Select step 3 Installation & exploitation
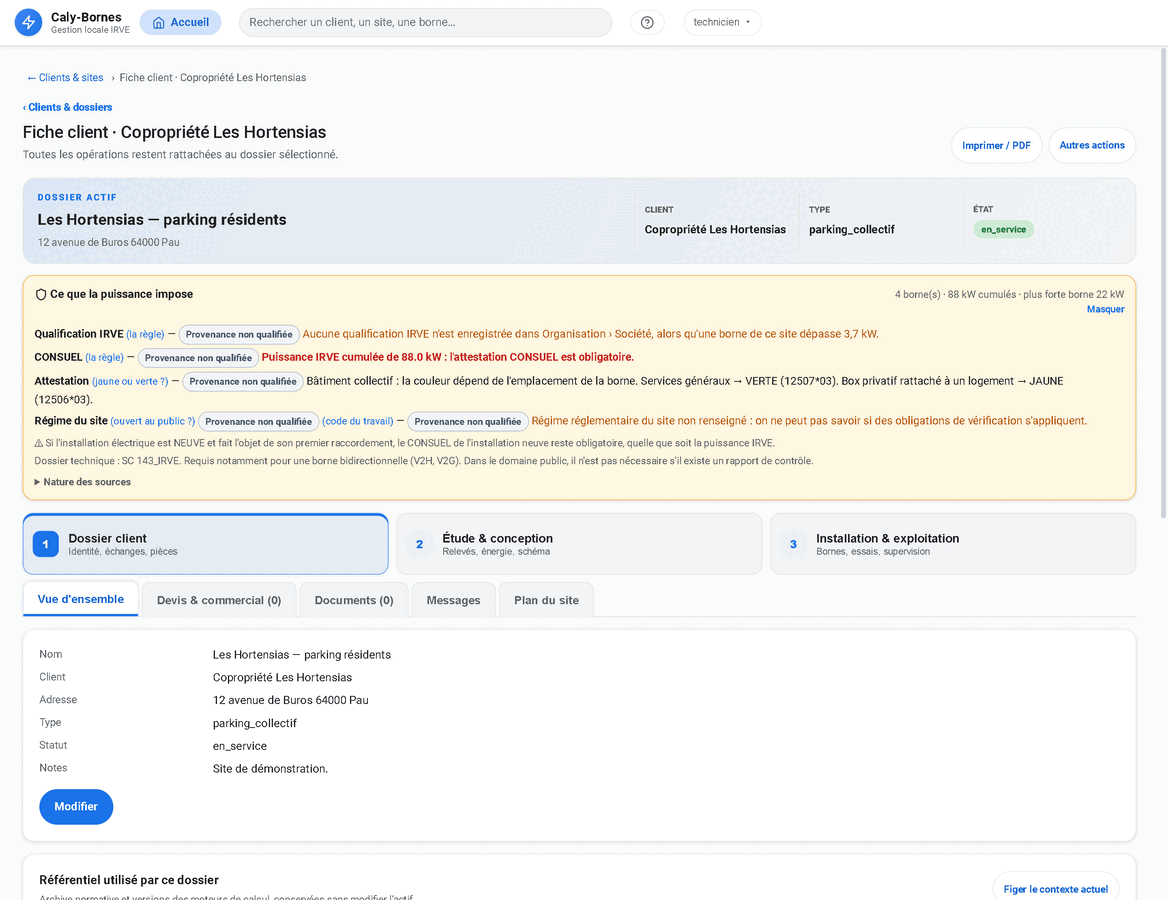Image resolution: width=1168 pixels, height=900 pixels. (x=953, y=544)
